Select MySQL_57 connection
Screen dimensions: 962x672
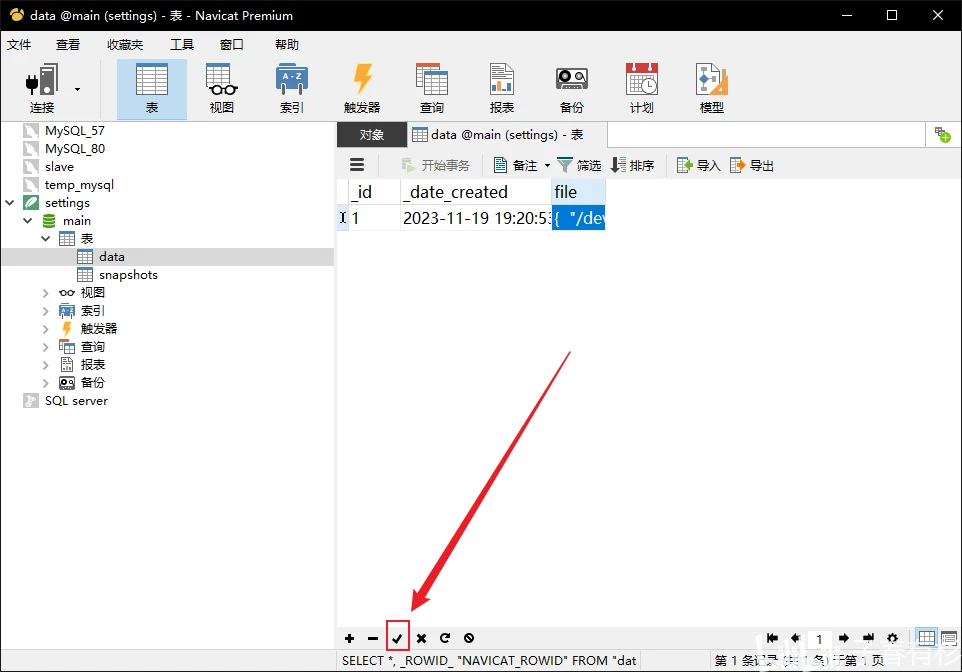tap(74, 131)
